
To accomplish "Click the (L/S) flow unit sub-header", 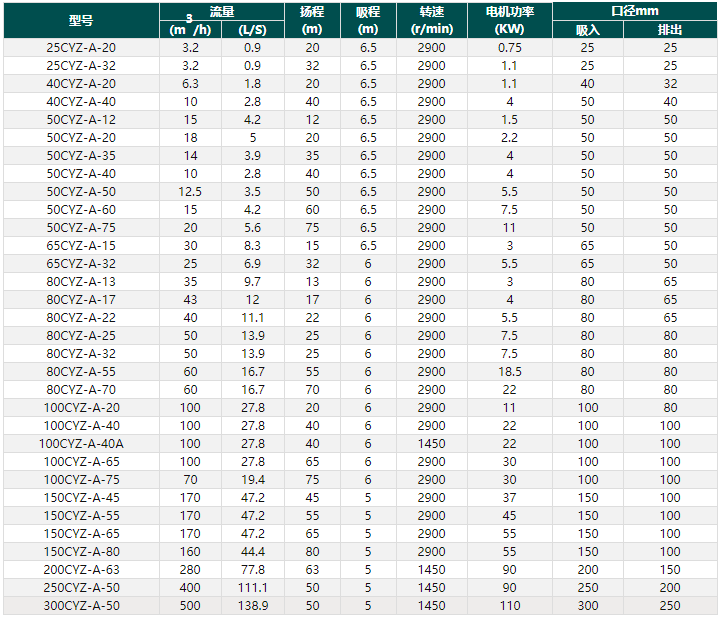I will click(x=251, y=30).
